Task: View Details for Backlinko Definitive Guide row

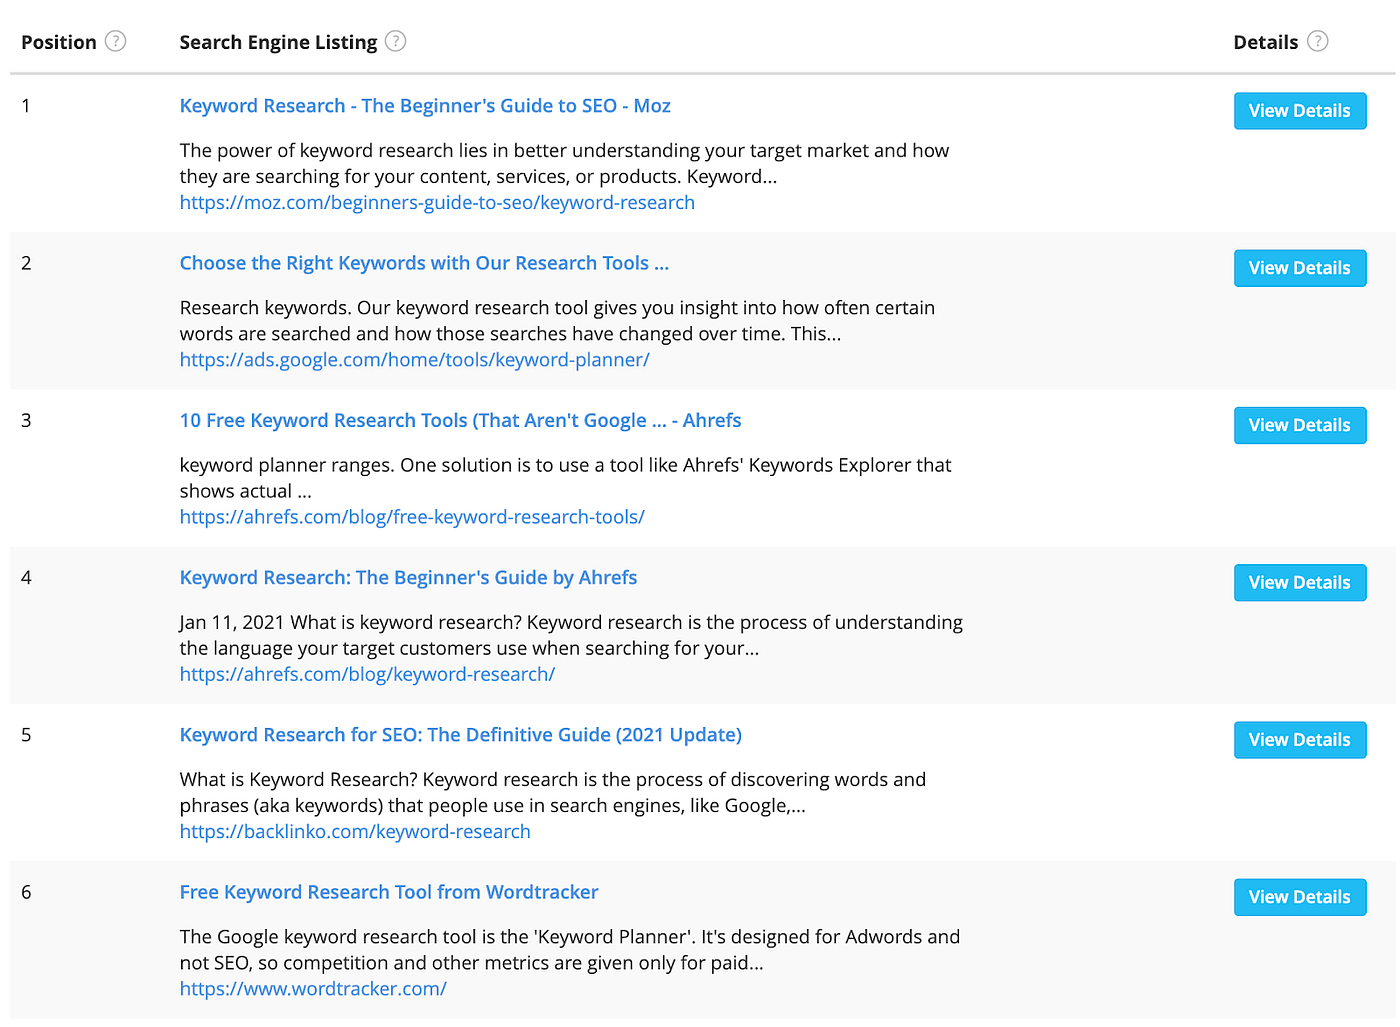Action: [x=1300, y=740]
